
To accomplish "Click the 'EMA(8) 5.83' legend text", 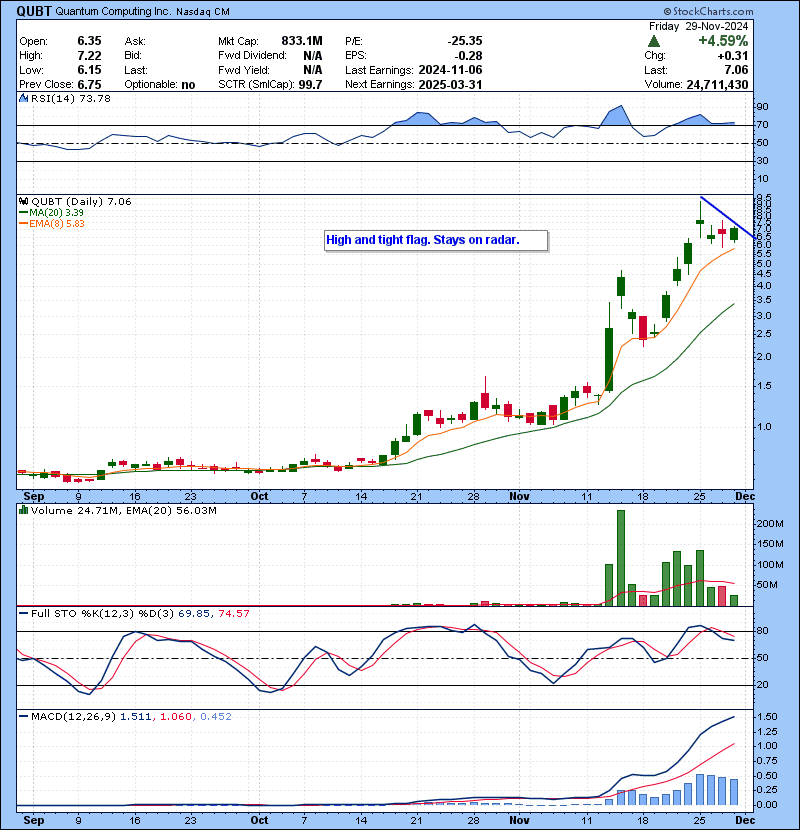I will point(57,223).
